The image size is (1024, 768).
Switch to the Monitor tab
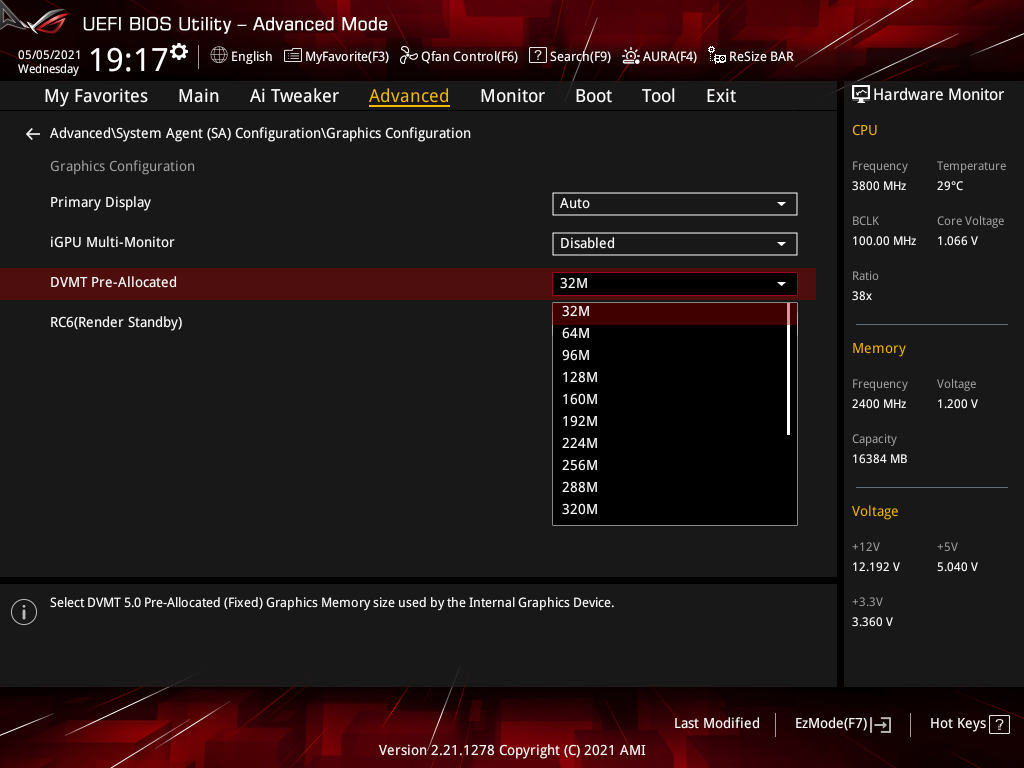point(513,96)
